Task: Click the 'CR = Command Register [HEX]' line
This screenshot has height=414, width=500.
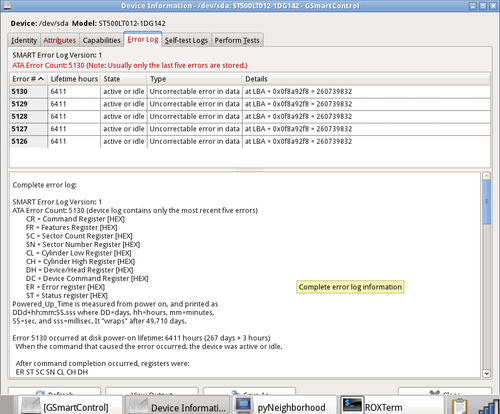Action: coord(75,219)
